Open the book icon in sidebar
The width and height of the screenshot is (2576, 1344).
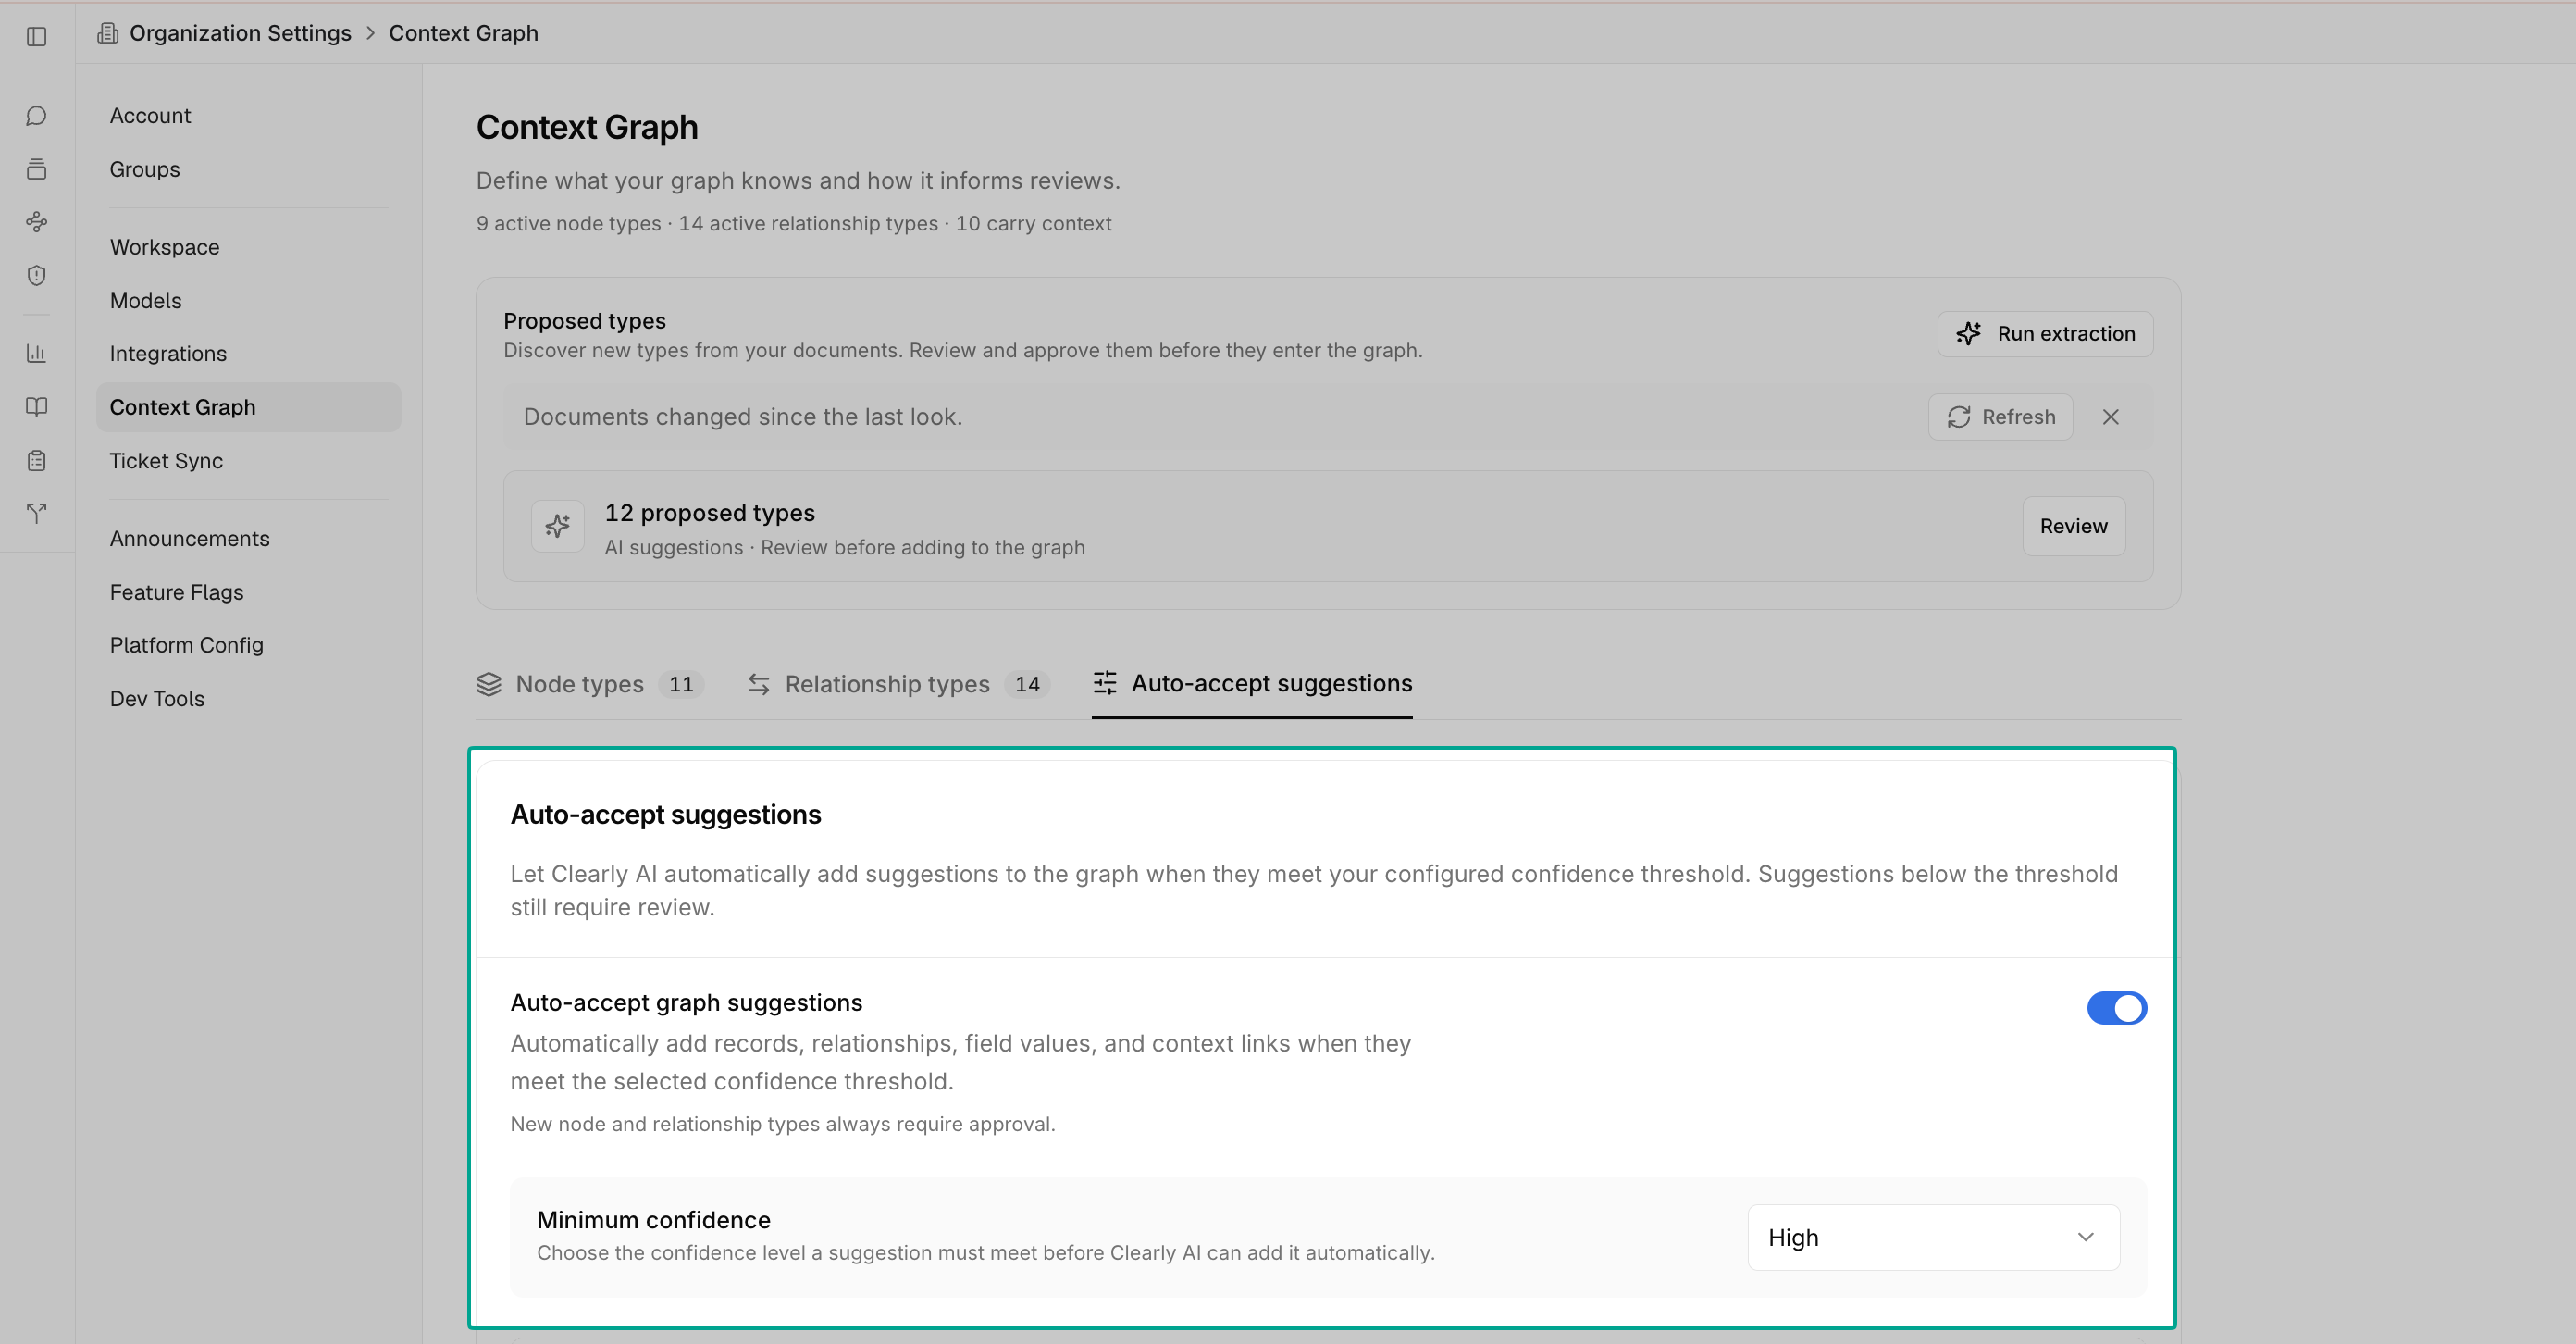37,406
